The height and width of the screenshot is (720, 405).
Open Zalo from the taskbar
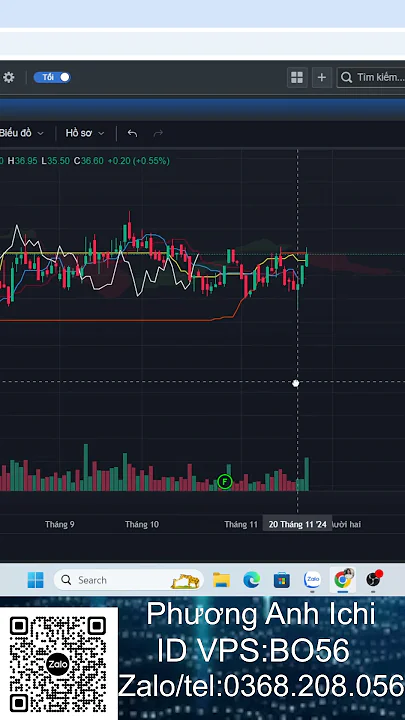click(312, 579)
